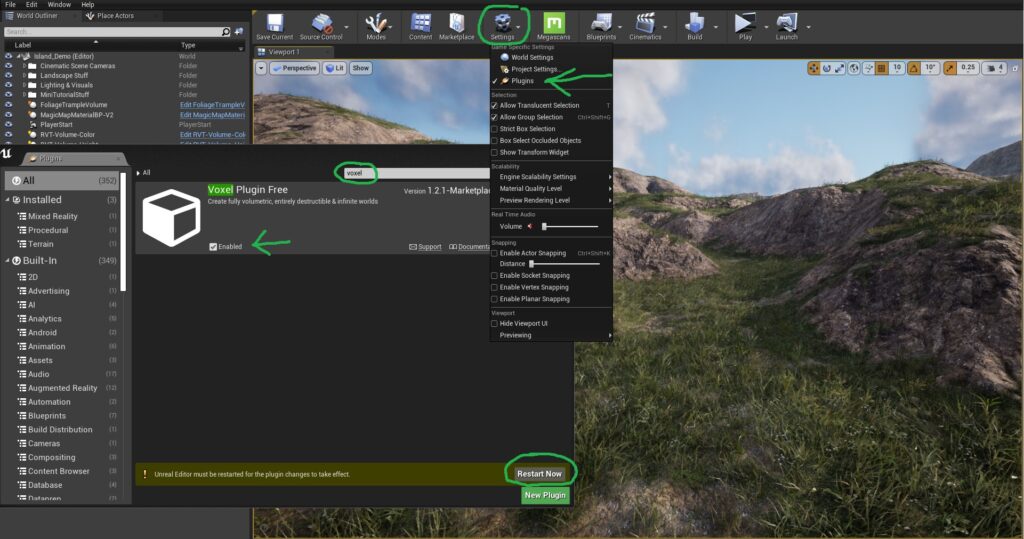Click the Voxel Plugin cube thumbnail

pyautogui.click(x=171, y=218)
